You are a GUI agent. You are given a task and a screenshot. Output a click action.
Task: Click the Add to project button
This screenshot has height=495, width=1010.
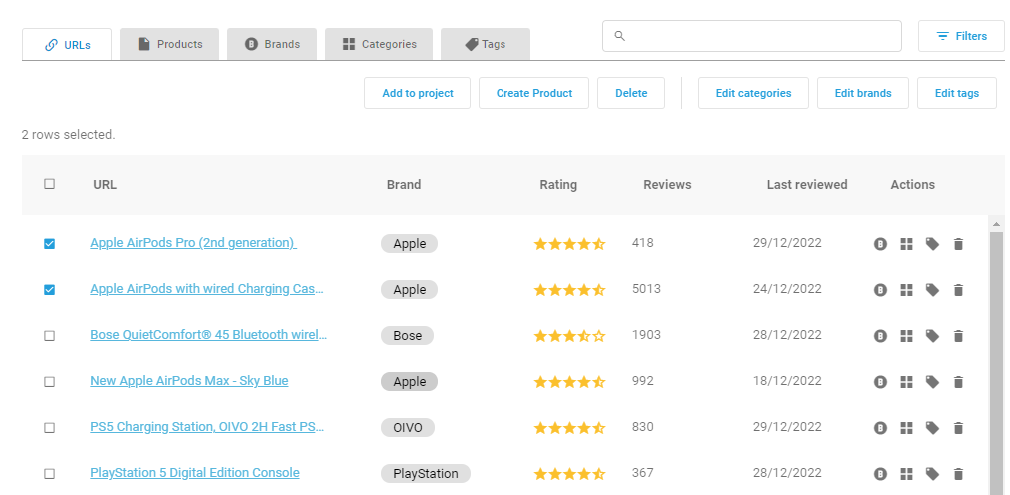(417, 93)
